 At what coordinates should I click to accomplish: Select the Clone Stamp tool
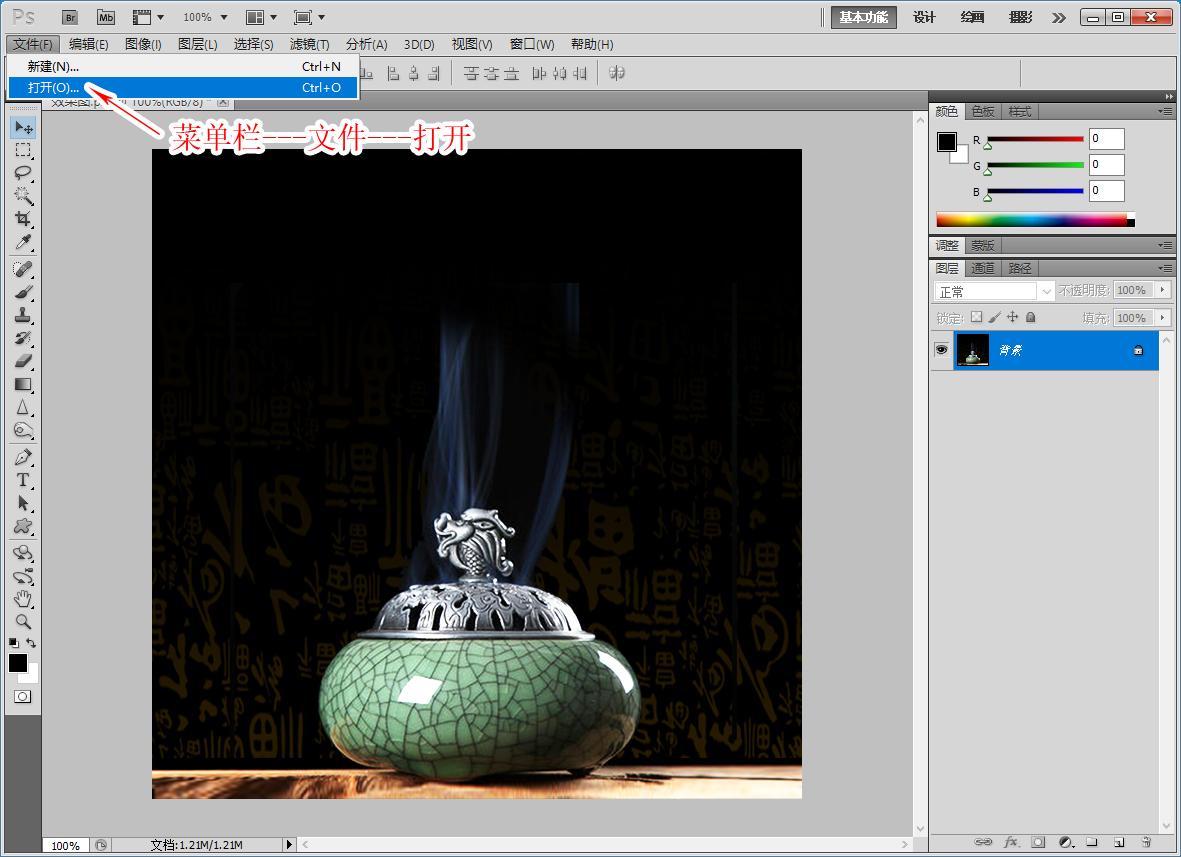(23, 315)
